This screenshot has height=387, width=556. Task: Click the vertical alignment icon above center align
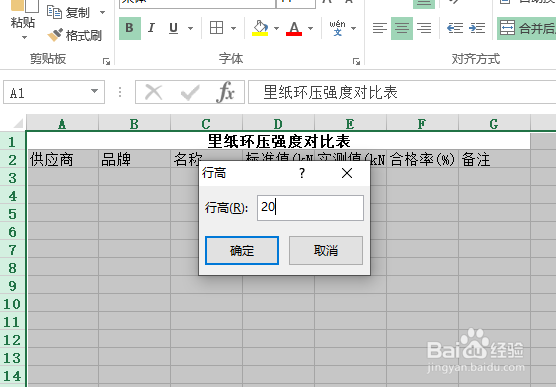point(424,4)
